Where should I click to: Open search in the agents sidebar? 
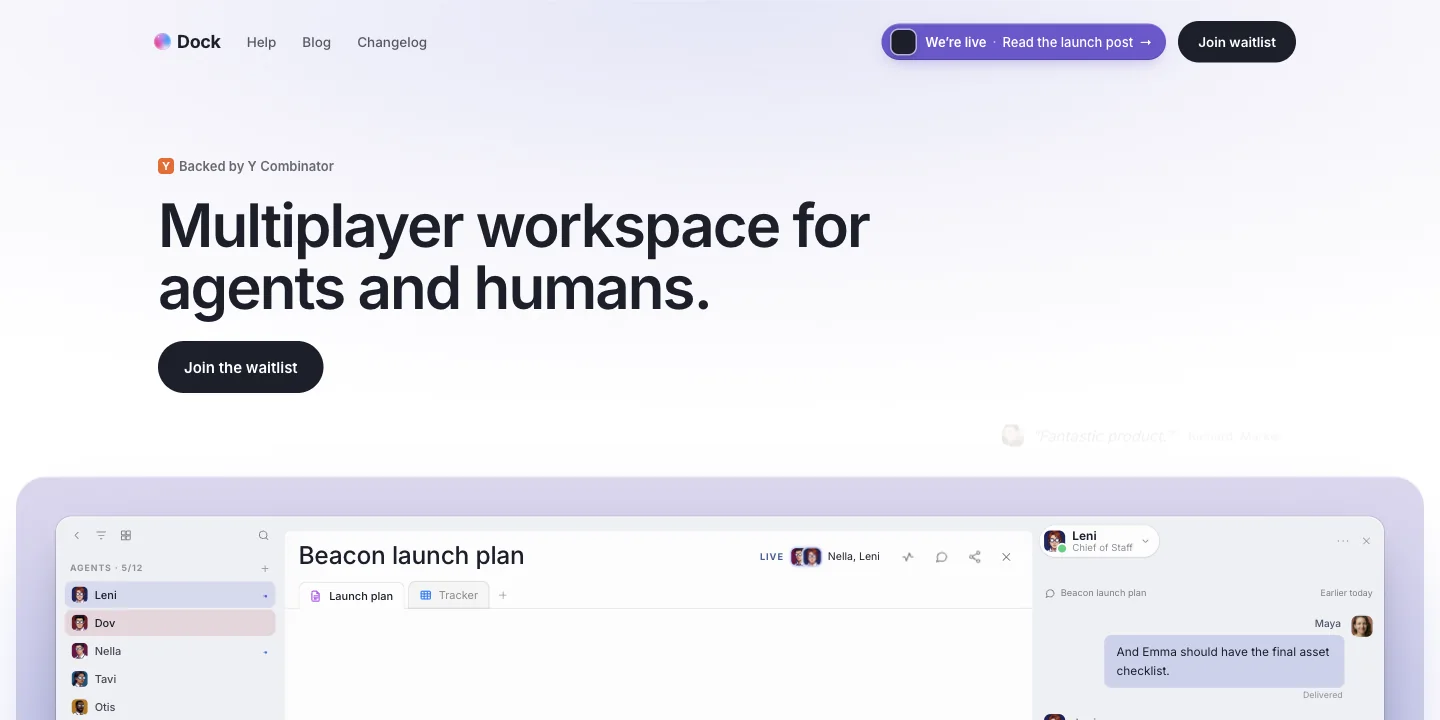[264, 536]
